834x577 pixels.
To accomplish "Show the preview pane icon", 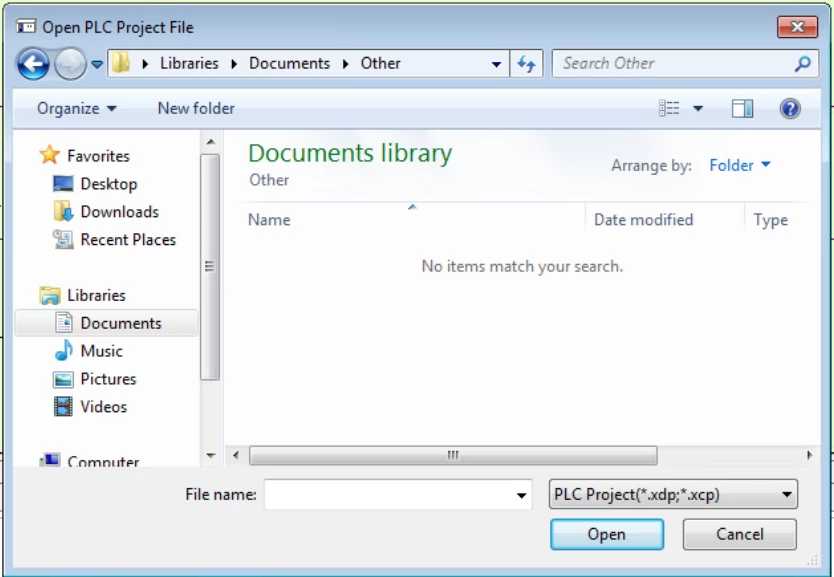I will [x=742, y=108].
